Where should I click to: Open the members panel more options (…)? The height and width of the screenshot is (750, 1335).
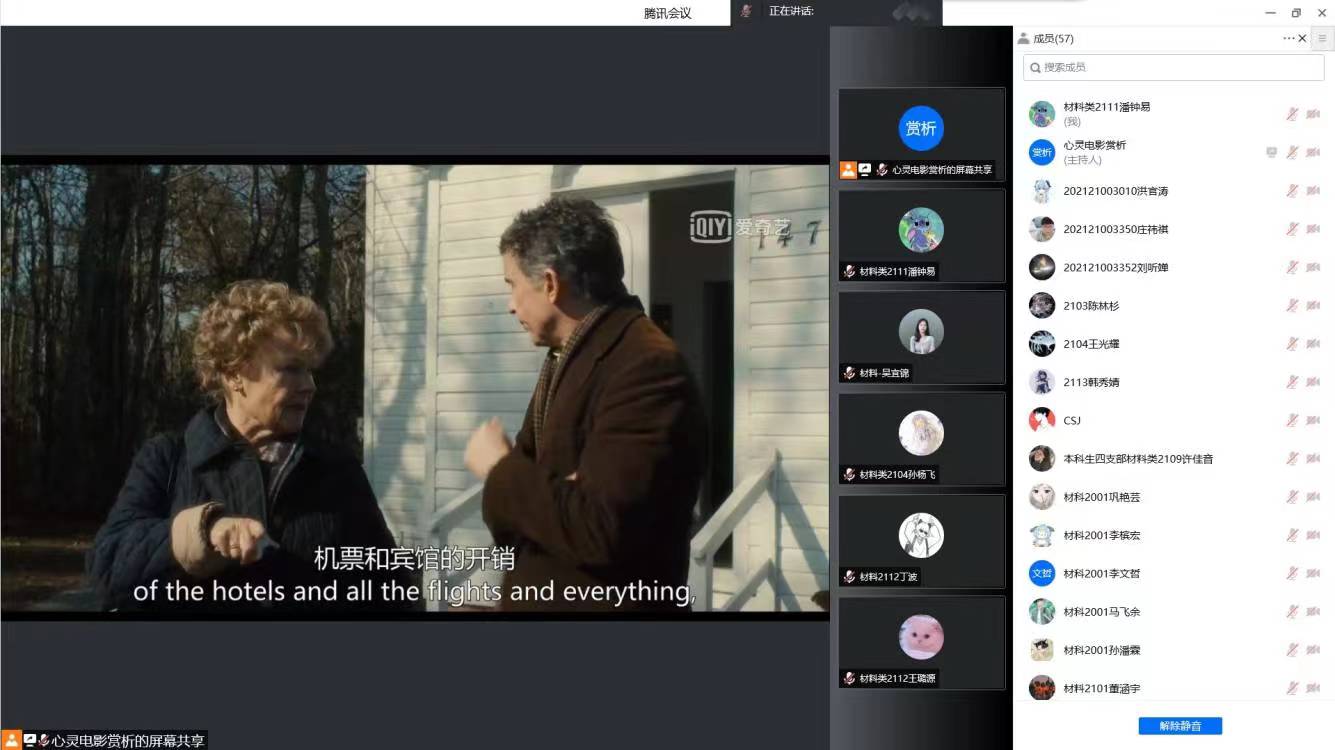(x=1288, y=39)
